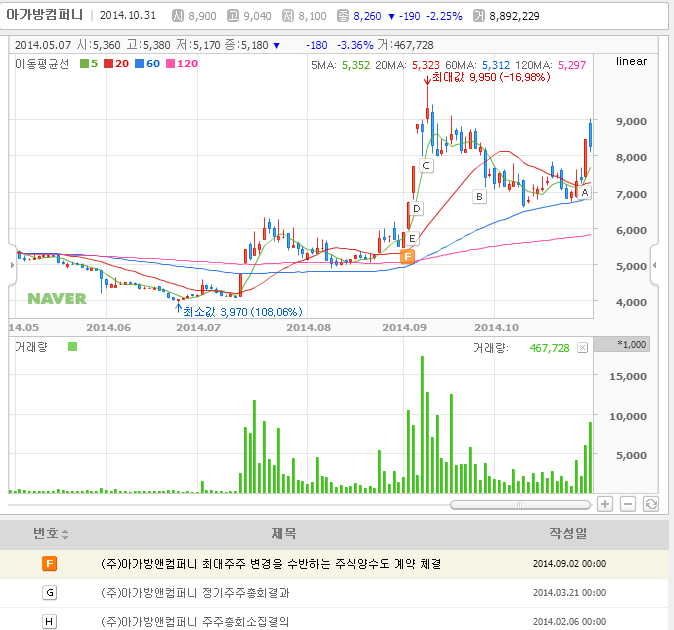Click the 2014.03.21 date cell
Viewport: 674px width, 630px height.
click(x=569, y=593)
